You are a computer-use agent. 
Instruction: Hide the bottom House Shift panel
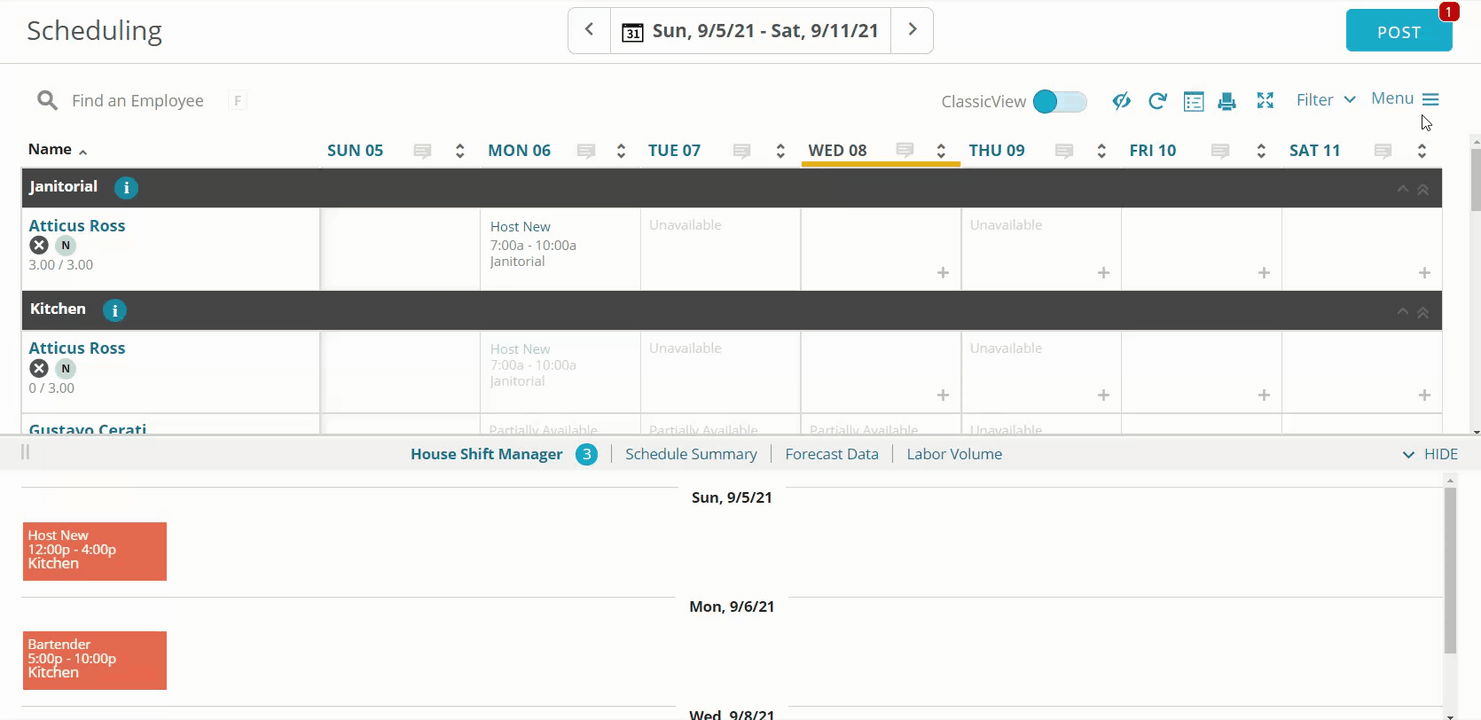(x=1430, y=454)
